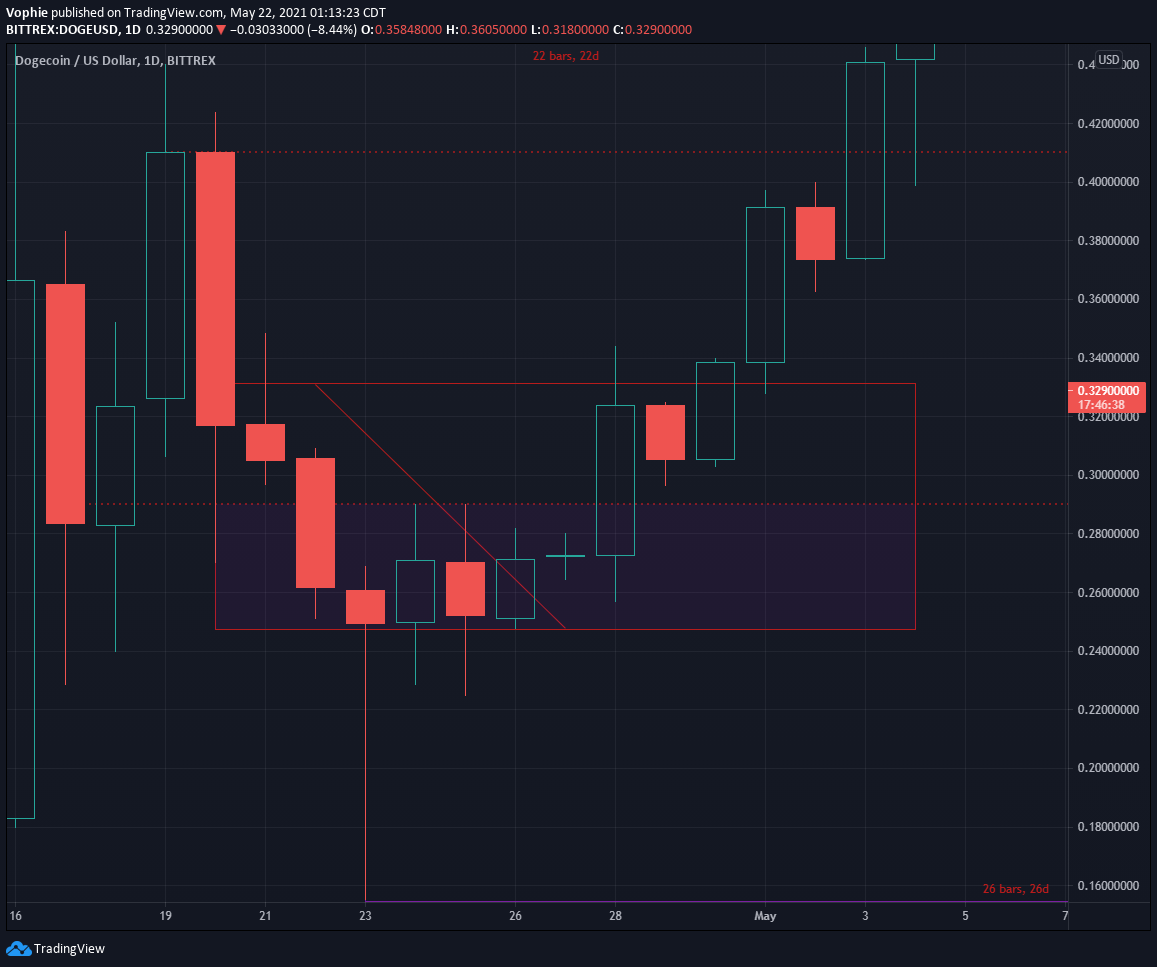The width and height of the screenshot is (1157, 967).
Task: Click the 0.34000000 price axis label
Action: [x=1108, y=358]
